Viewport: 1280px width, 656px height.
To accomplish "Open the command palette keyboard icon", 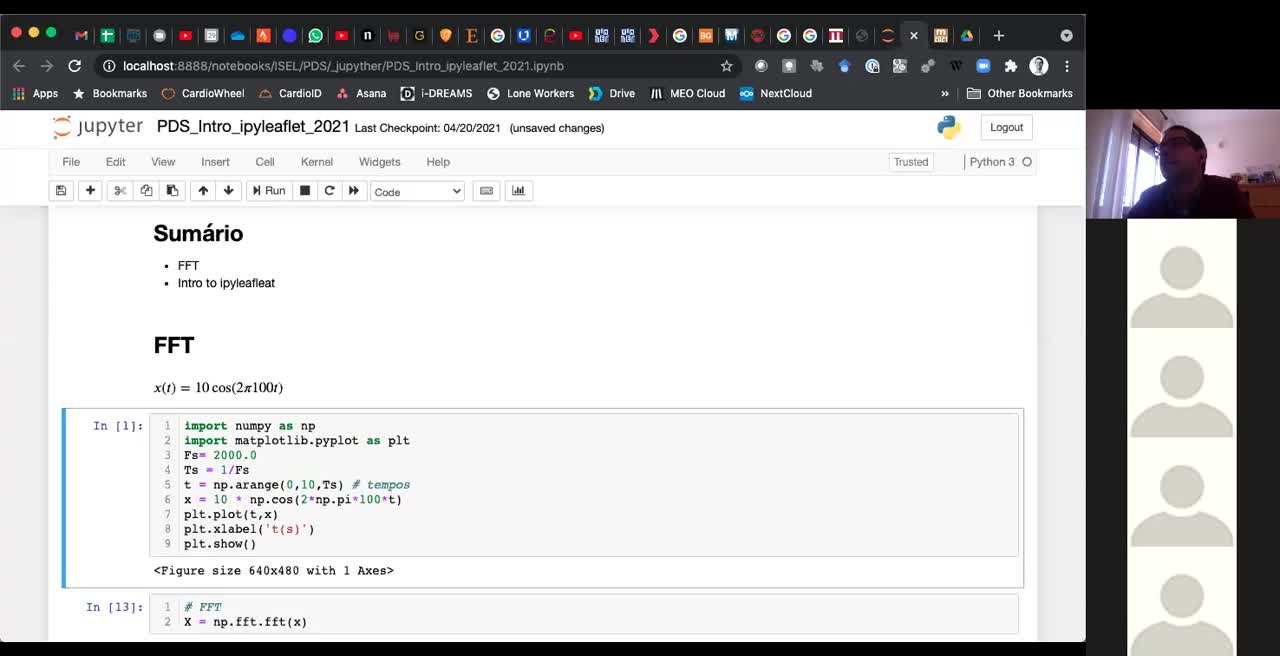I will [486, 191].
